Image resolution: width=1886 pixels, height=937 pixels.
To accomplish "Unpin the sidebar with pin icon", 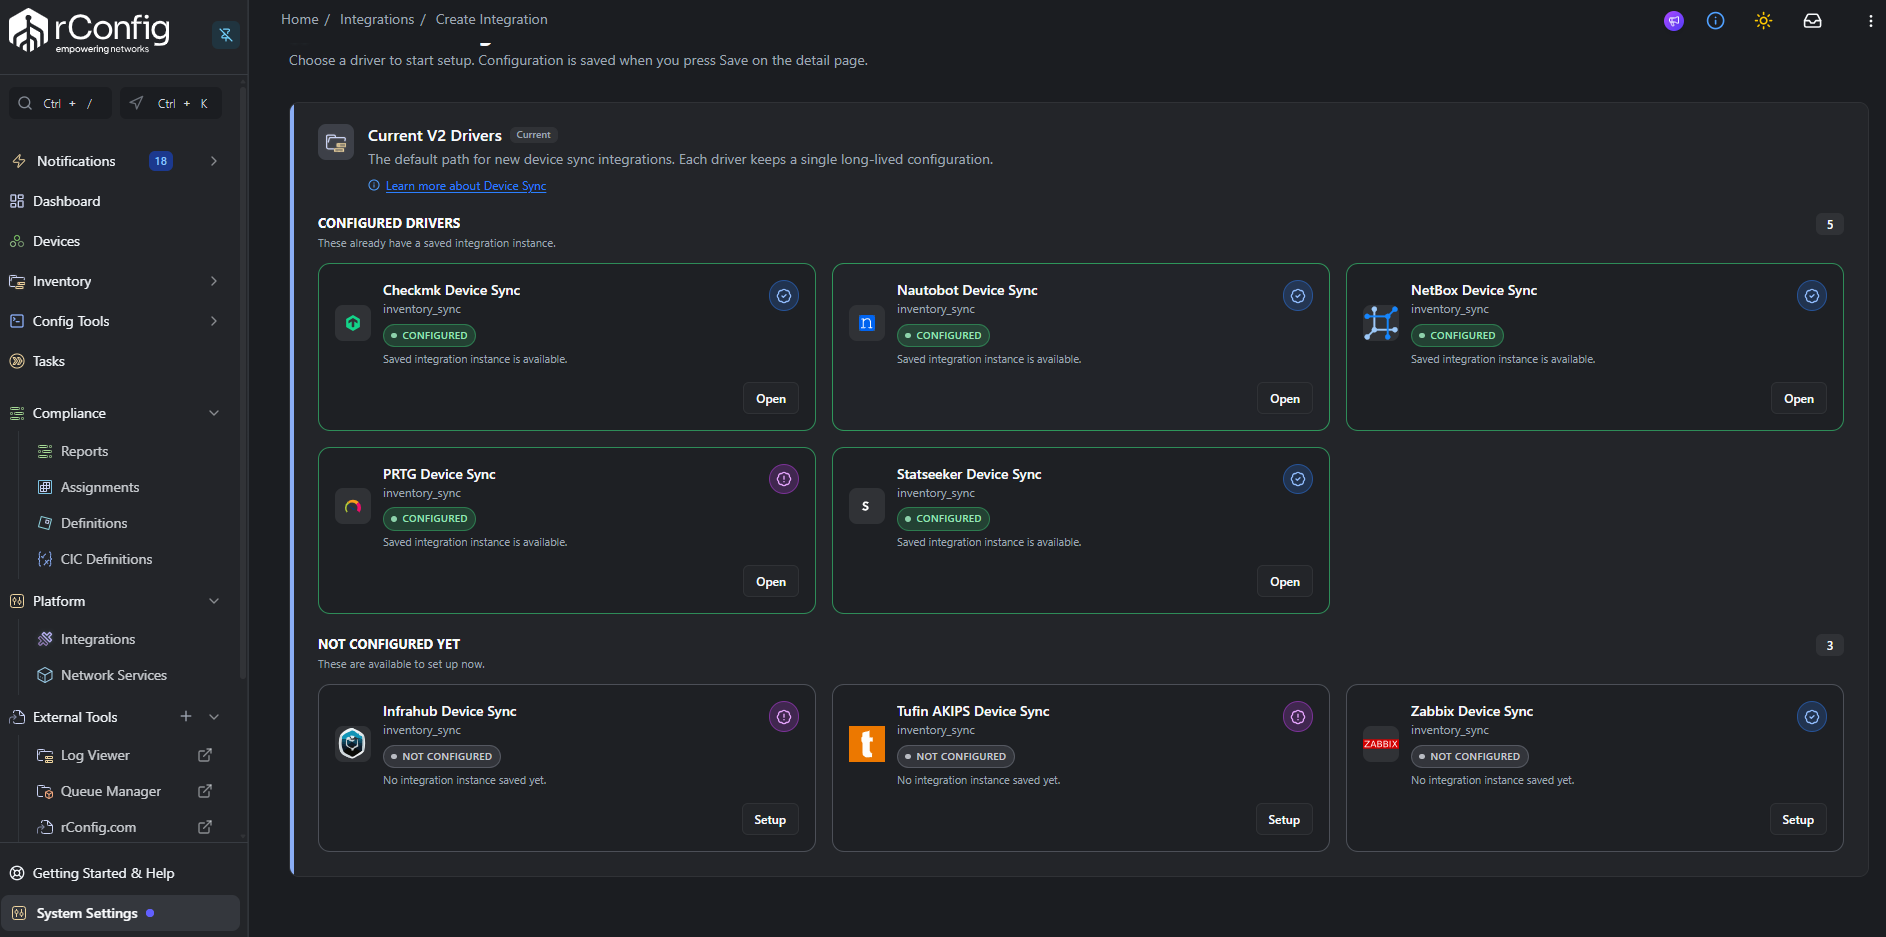I will tap(226, 35).
